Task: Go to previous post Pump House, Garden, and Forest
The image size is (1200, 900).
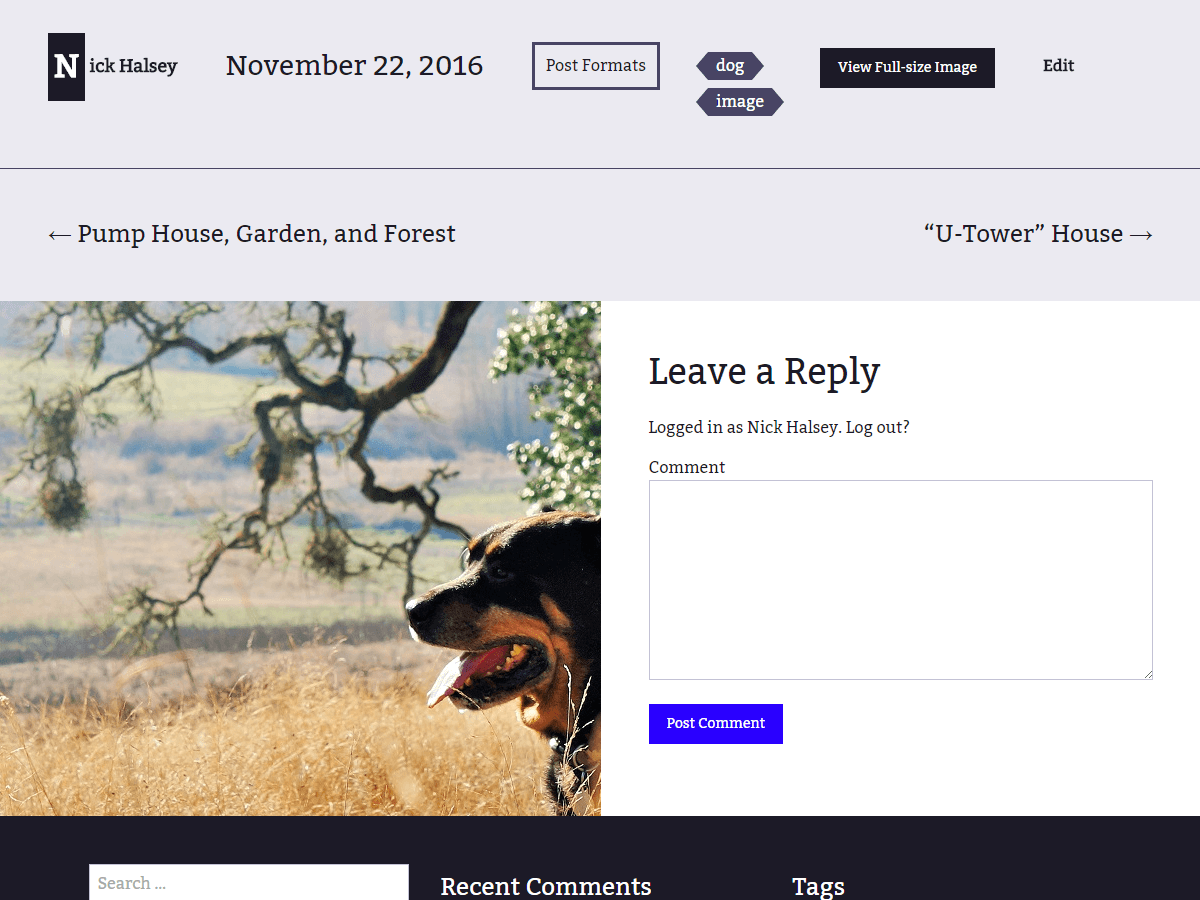Action: pos(252,234)
